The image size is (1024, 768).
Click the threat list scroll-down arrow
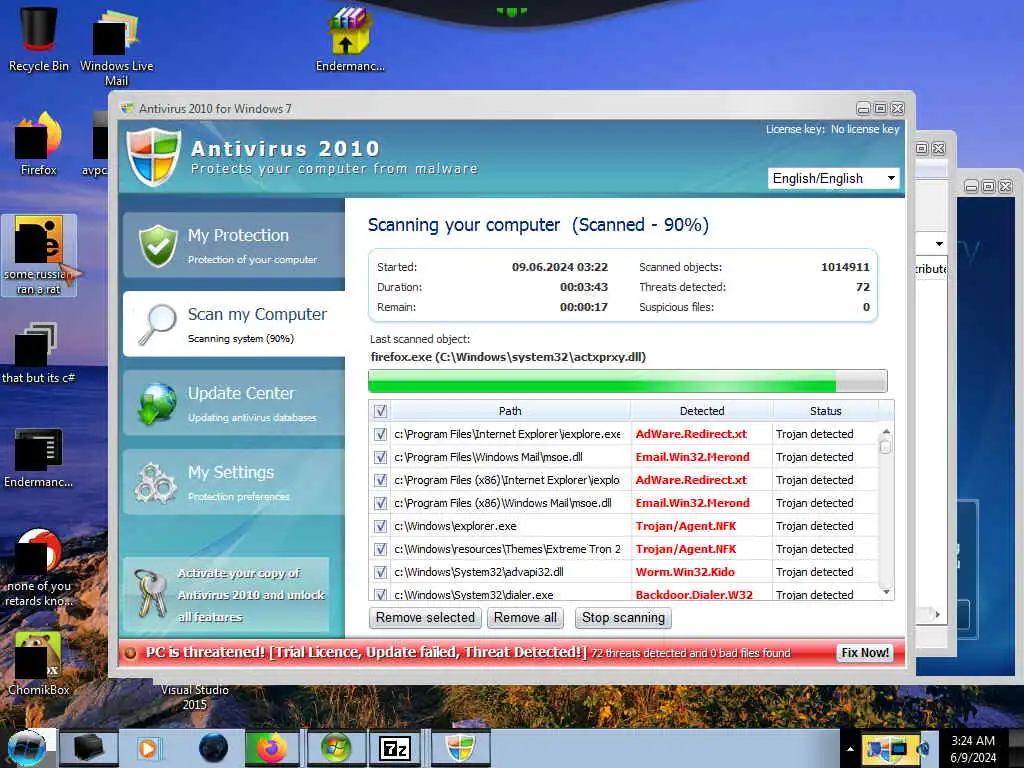click(x=886, y=592)
